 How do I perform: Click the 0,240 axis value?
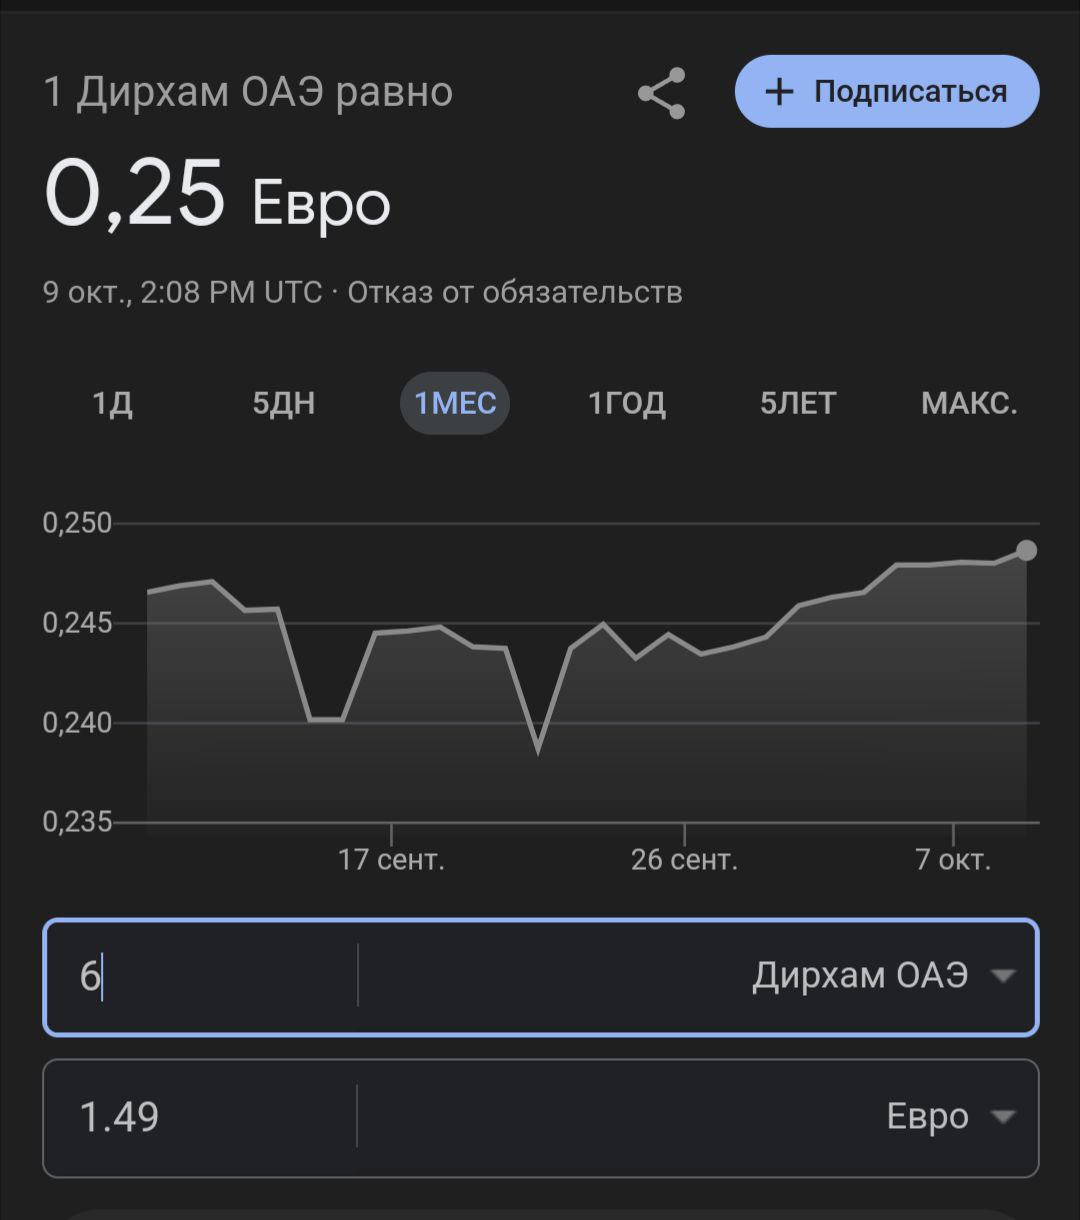click(x=77, y=722)
